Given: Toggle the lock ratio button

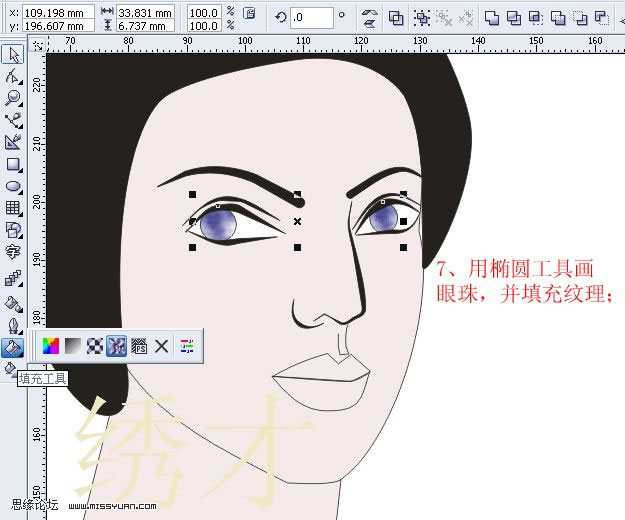Looking at the screenshot, I should click(x=249, y=17).
